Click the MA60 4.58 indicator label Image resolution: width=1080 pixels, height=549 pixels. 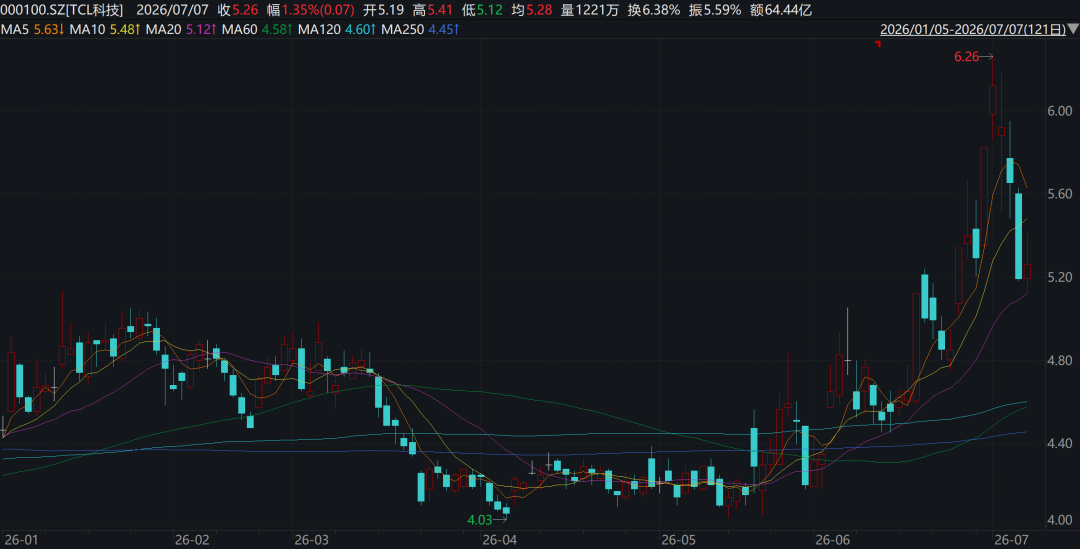[x=258, y=30]
